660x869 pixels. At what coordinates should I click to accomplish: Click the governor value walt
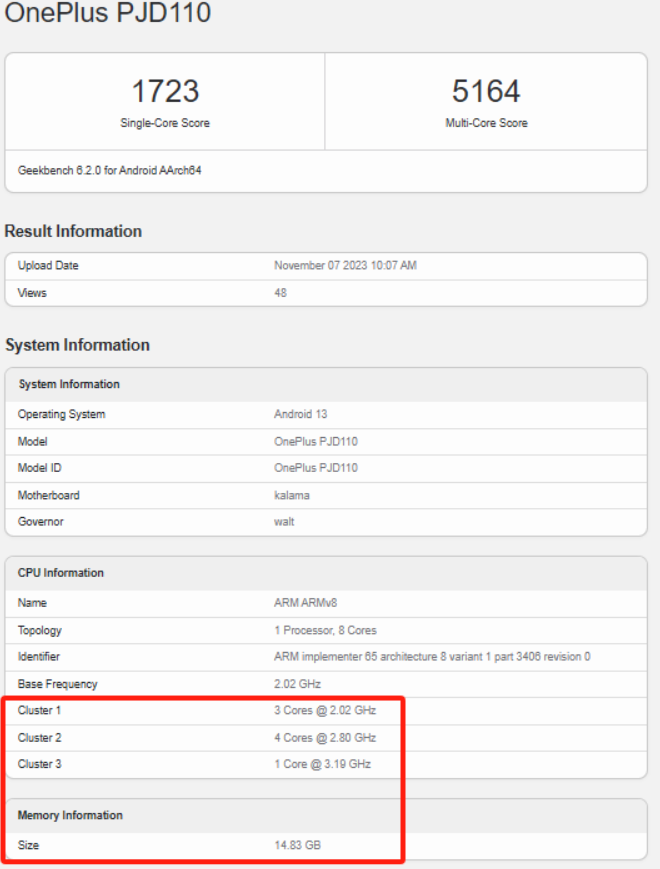[284, 521]
